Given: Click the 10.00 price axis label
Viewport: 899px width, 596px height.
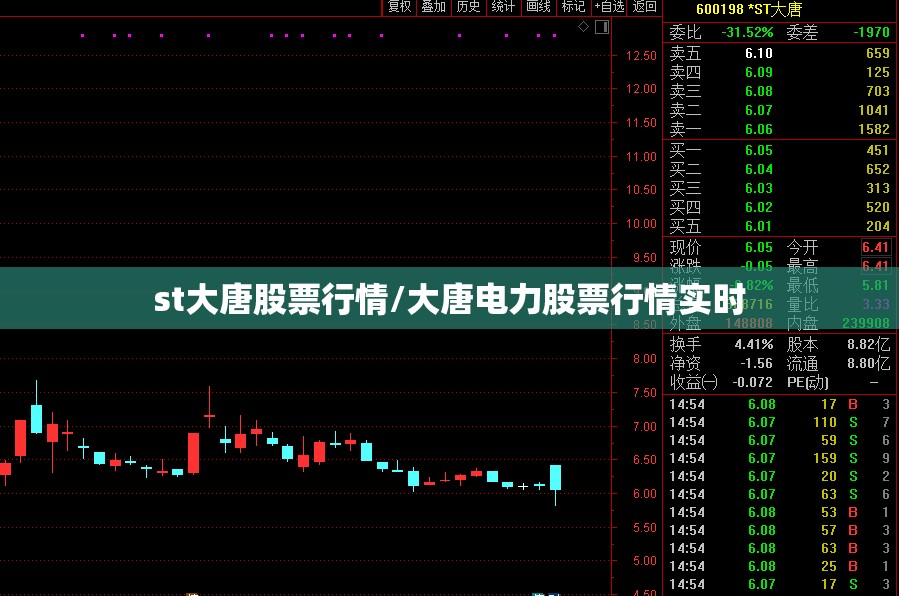Looking at the screenshot, I should pyautogui.click(x=641, y=224).
